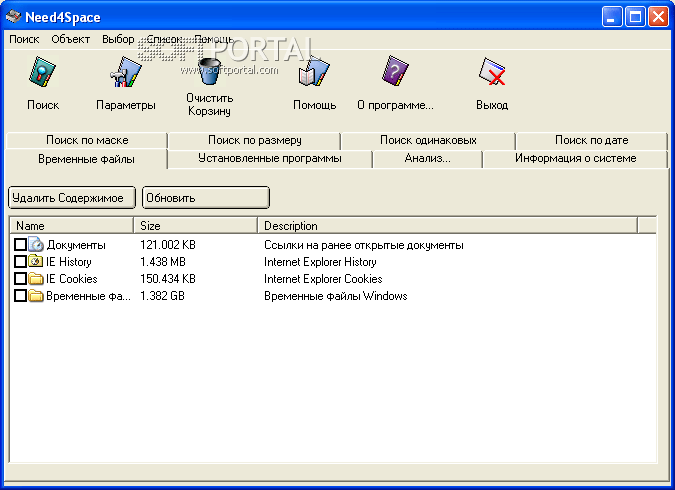Open the Помощь book icon

pos(314,71)
